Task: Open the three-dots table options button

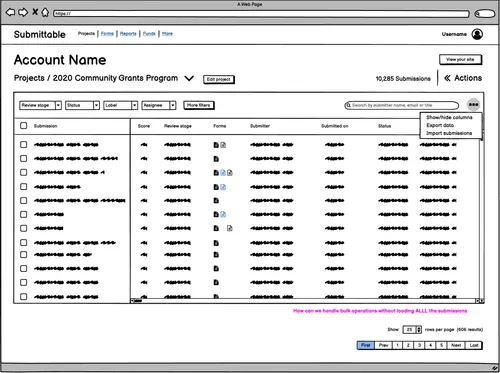Action: point(473,105)
